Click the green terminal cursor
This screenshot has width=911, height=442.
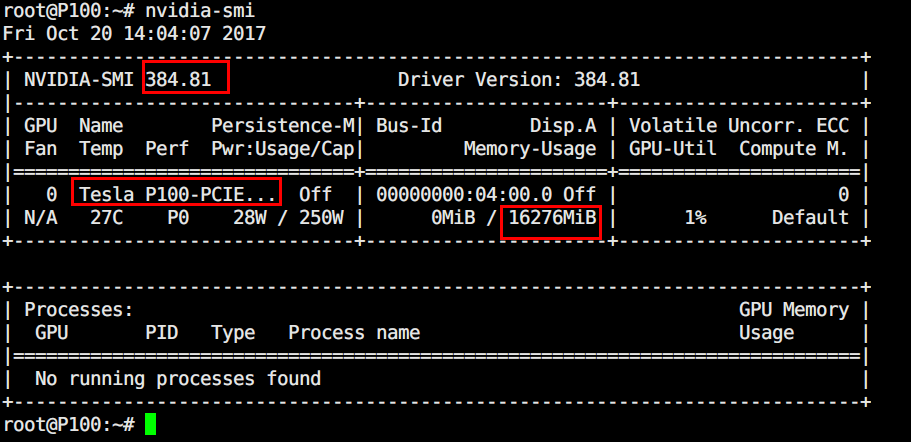[150, 424]
